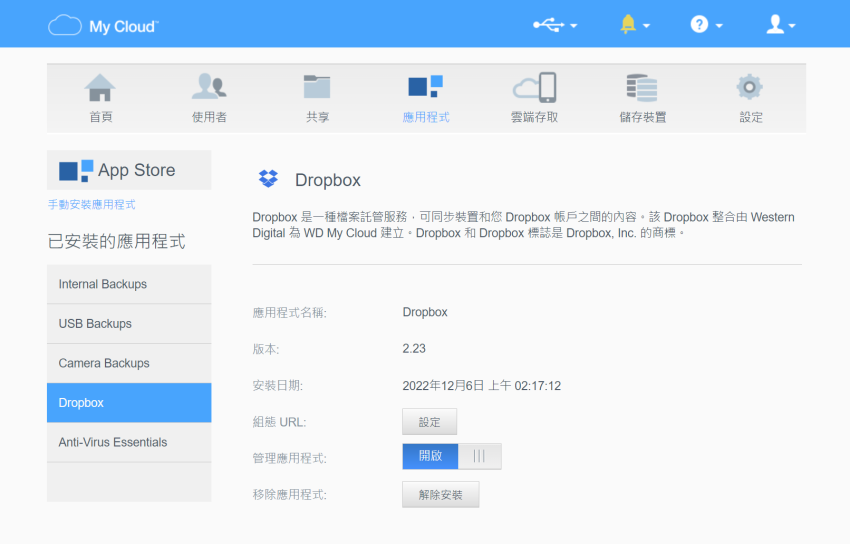
Task: Select Camera Backups app
Action: coord(129,363)
